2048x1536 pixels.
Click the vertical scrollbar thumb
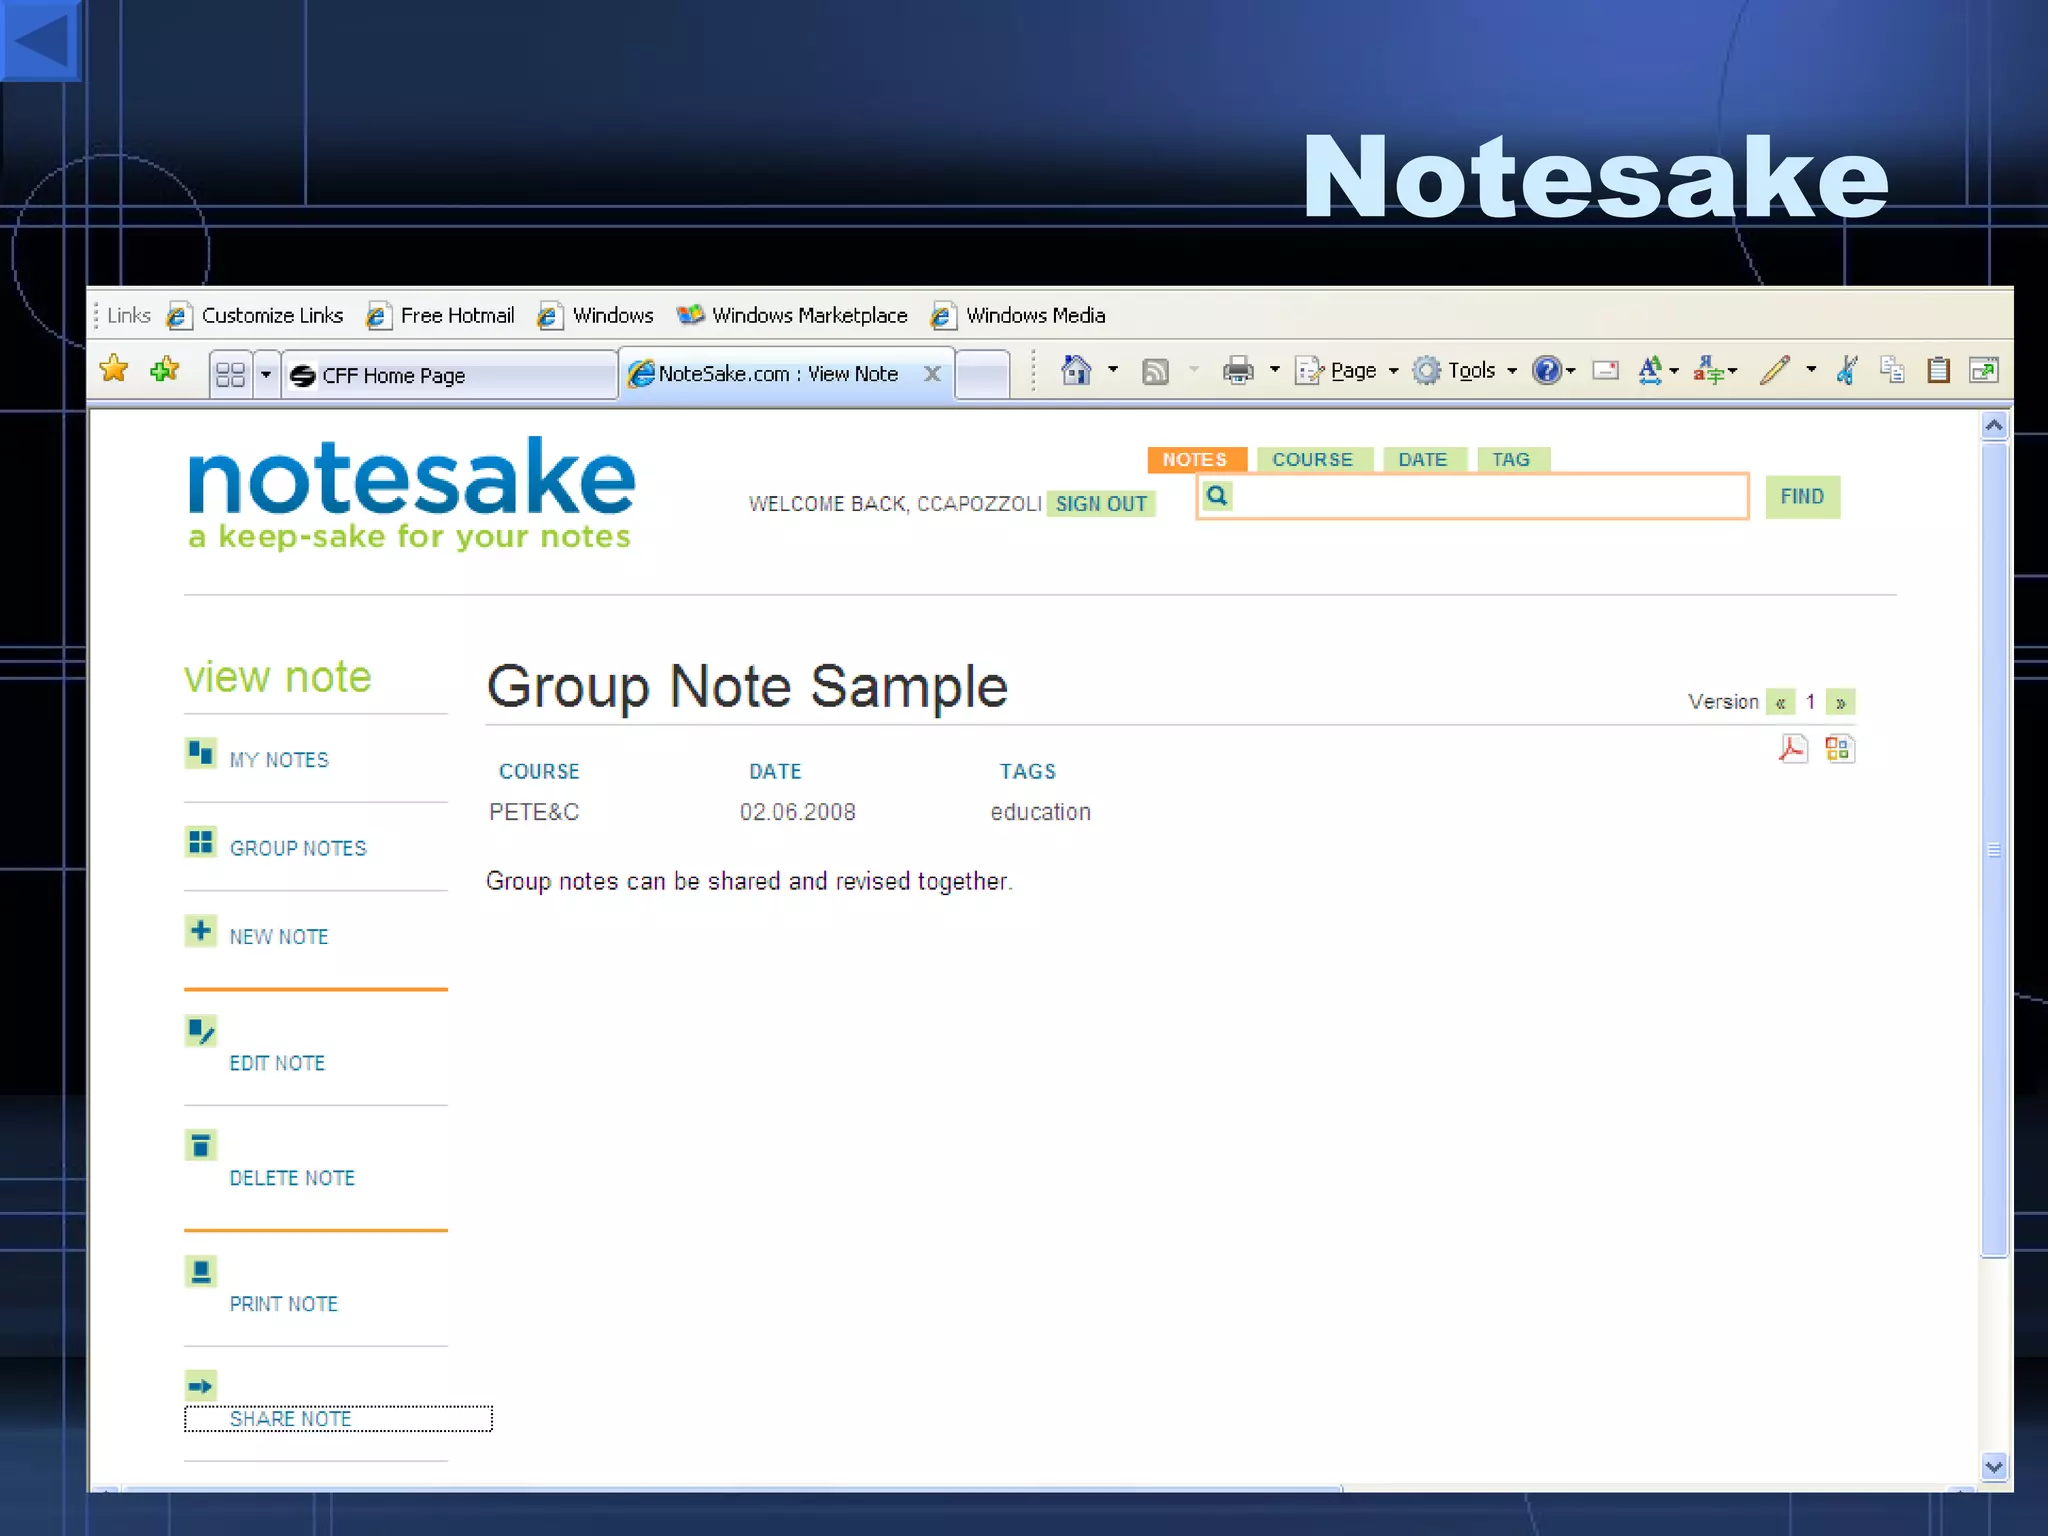tap(1994, 850)
